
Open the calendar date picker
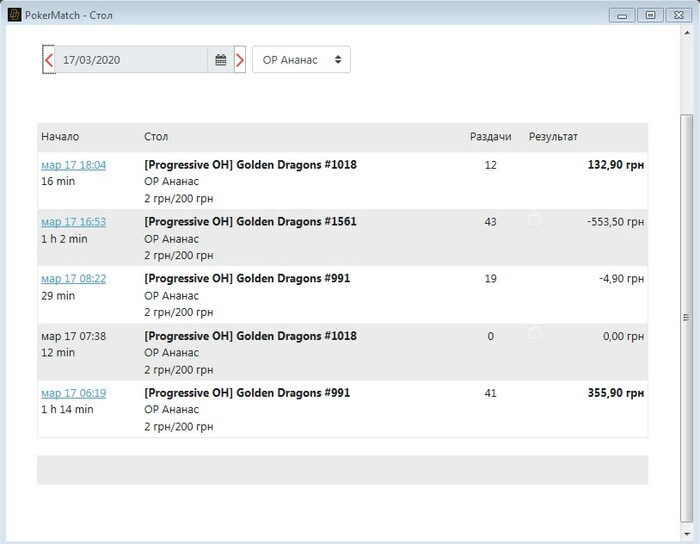click(x=221, y=60)
